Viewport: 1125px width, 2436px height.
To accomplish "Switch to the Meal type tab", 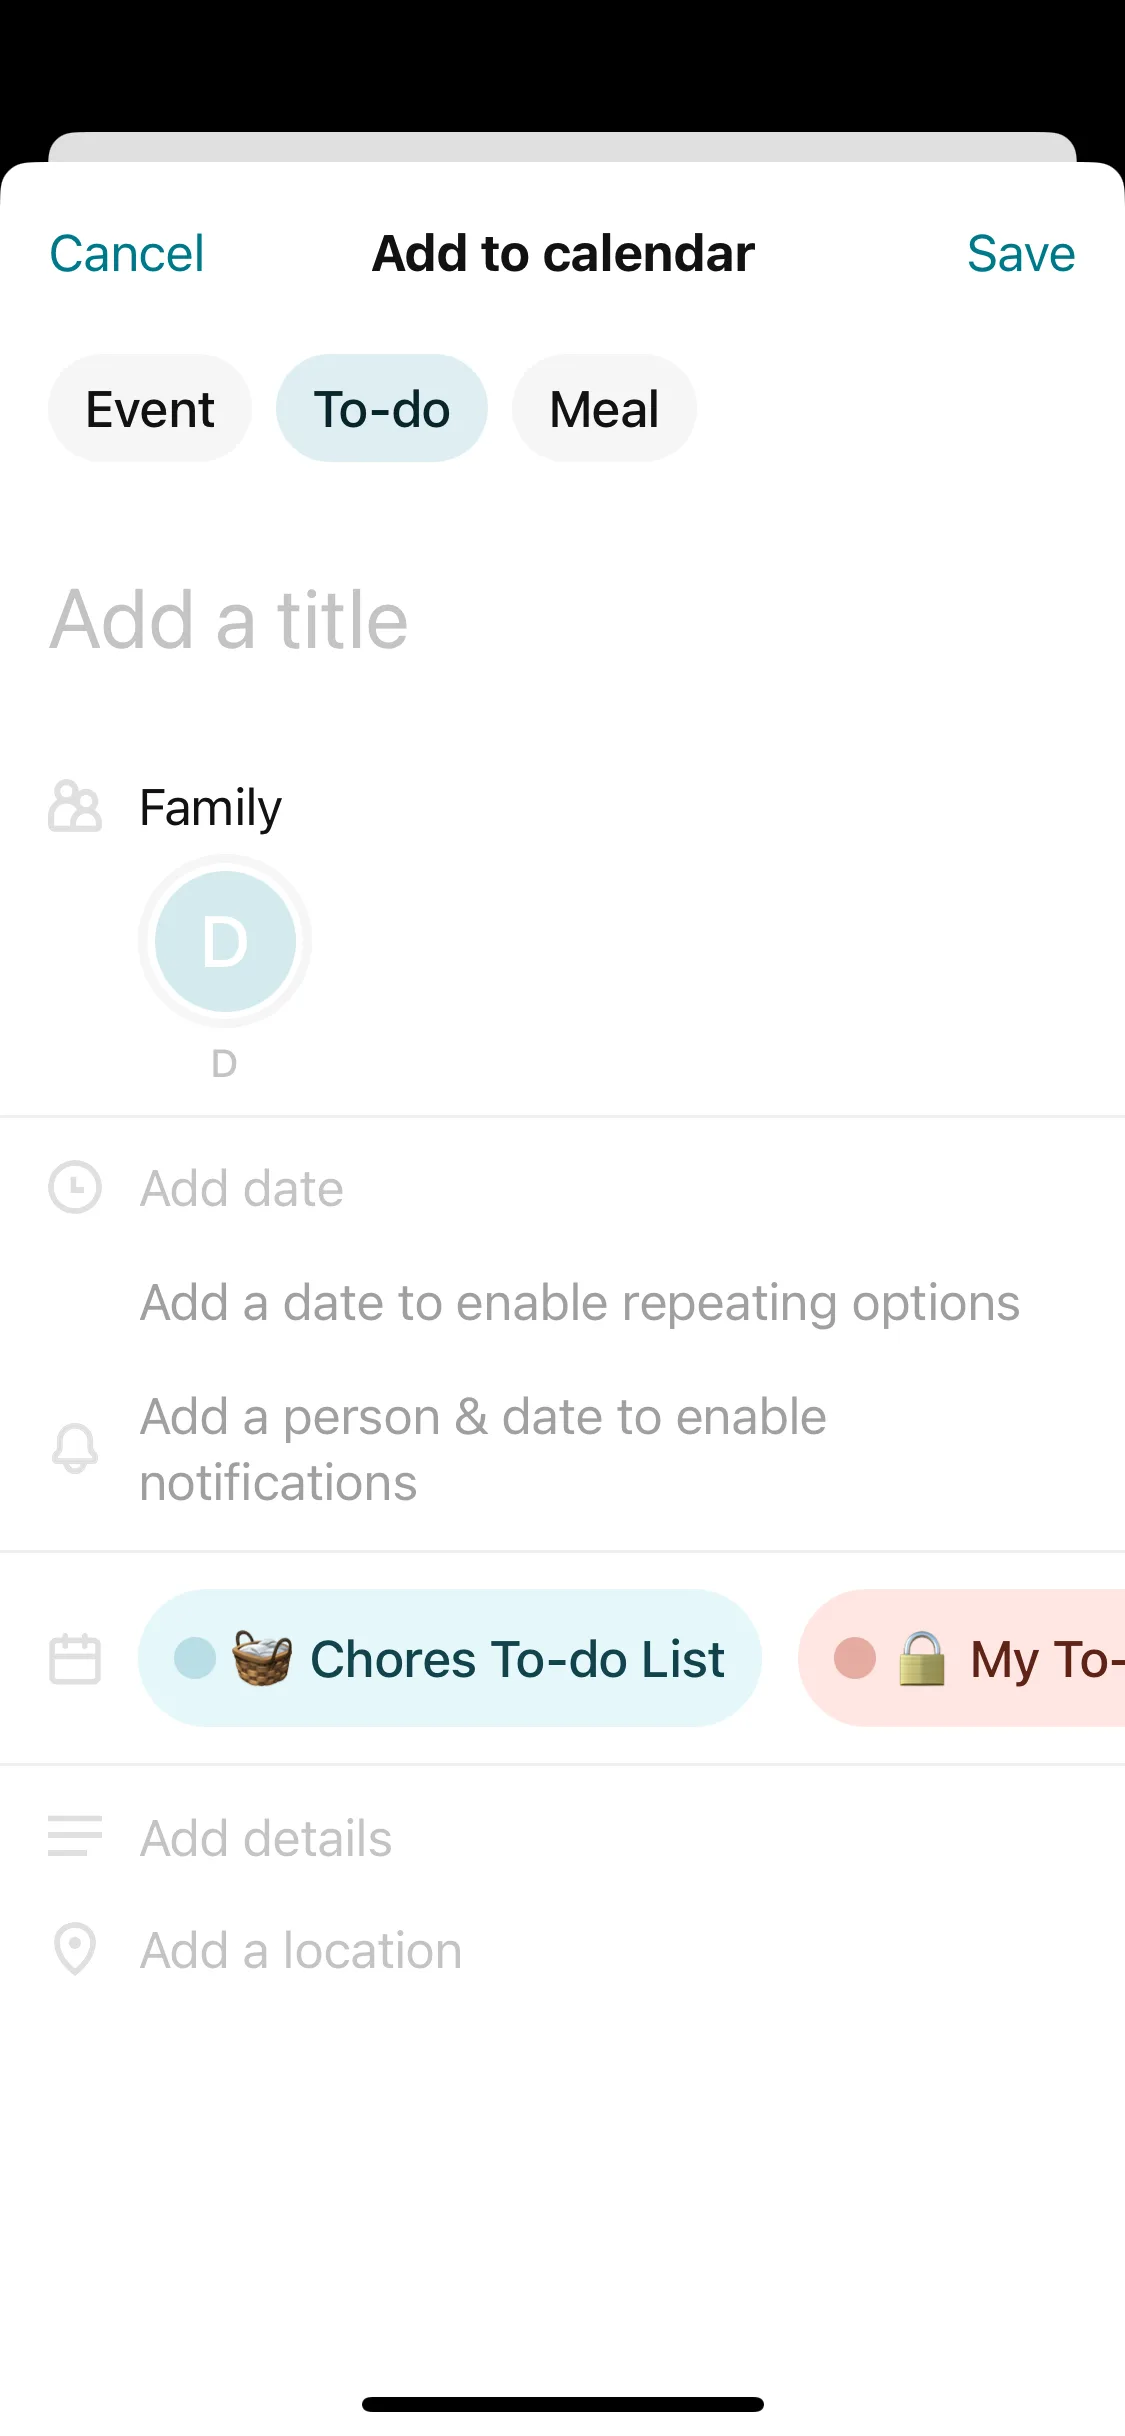I will (x=604, y=409).
